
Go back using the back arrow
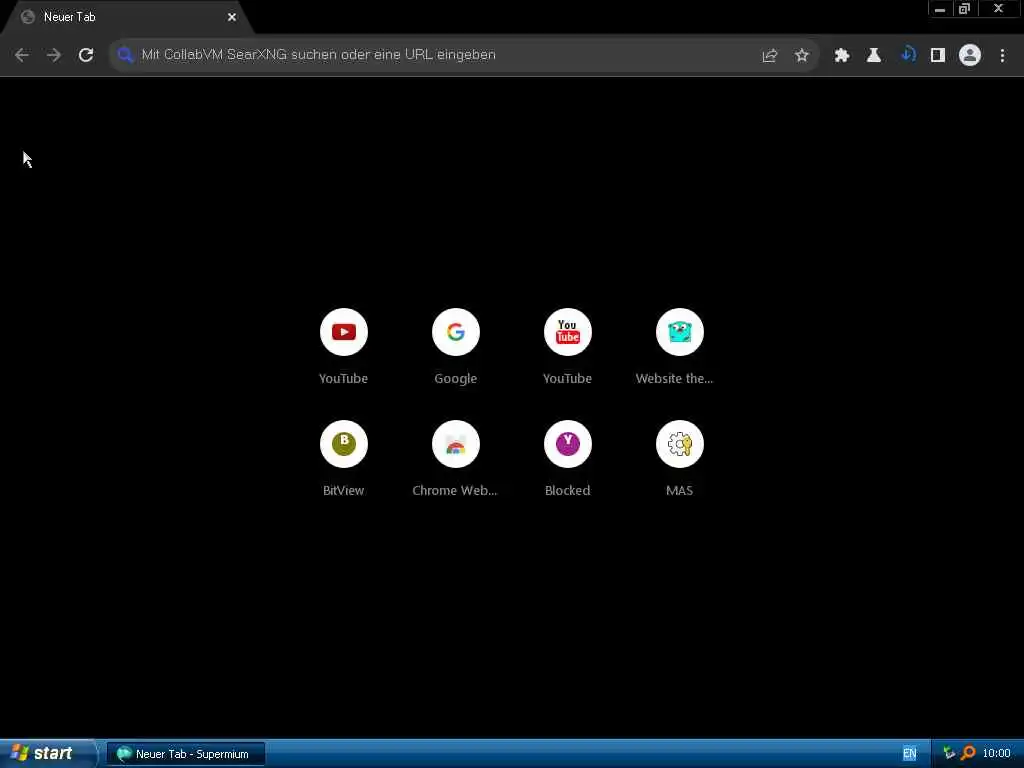coord(22,56)
